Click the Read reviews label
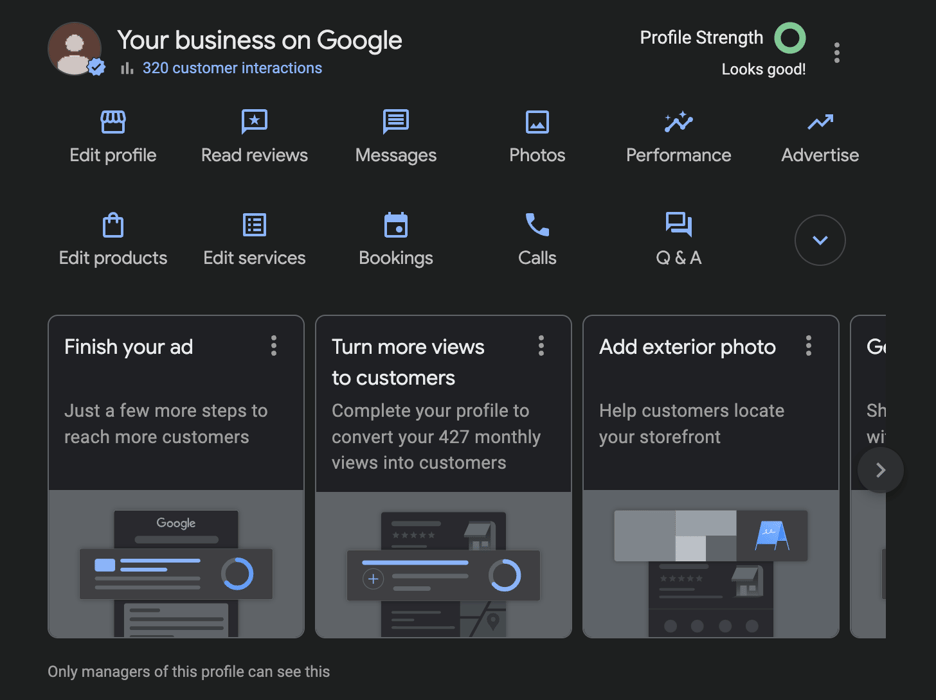The height and width of the screenshot is (700, 936). tap(254, 155)
